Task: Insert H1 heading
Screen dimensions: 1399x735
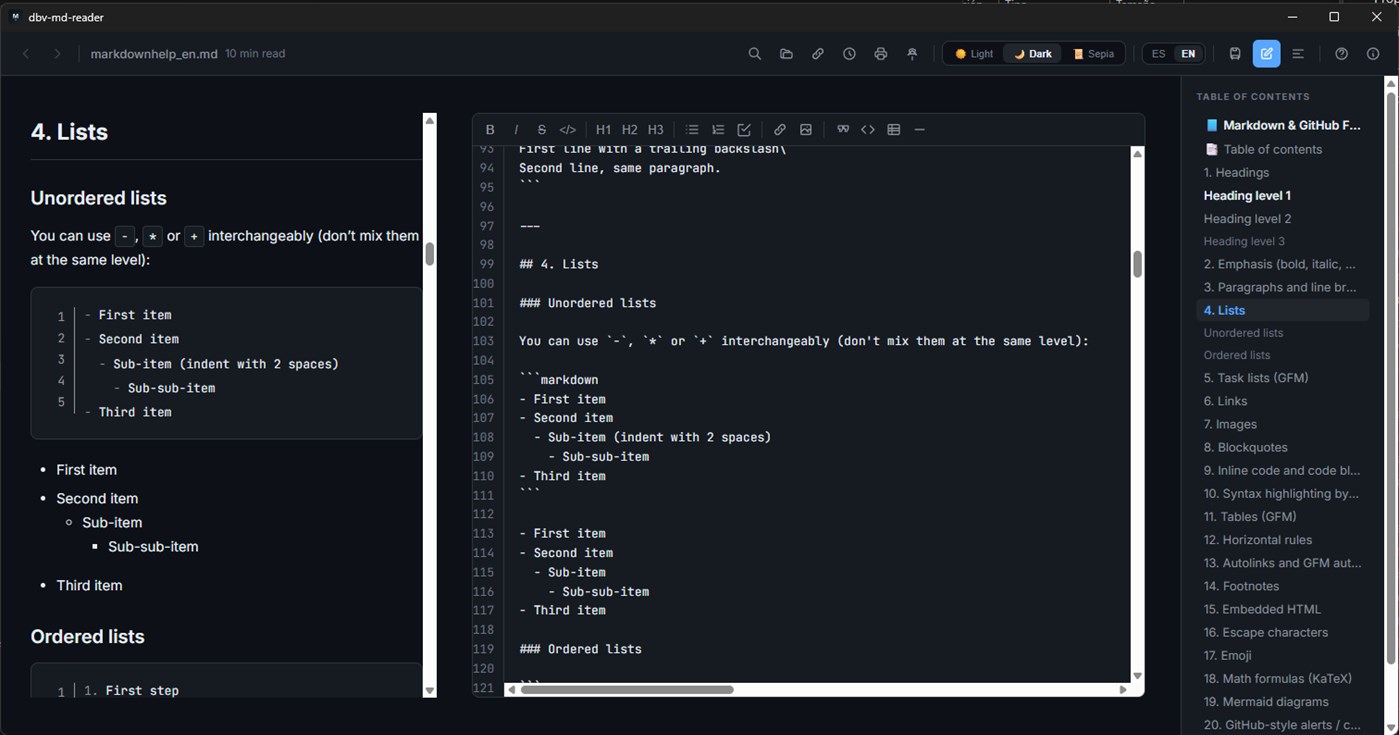Action: click(603, 130)
